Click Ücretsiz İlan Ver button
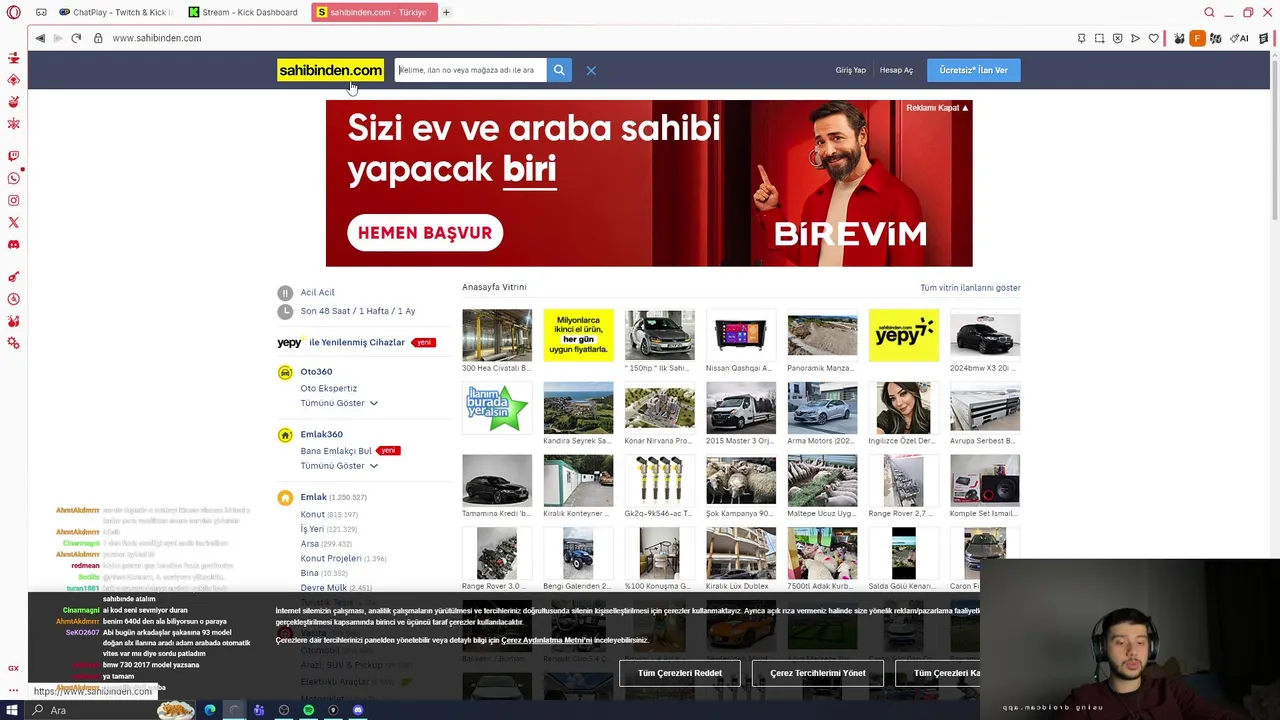Image resolution: width=1280 pixels, height=720 pixels. point(973,70)
